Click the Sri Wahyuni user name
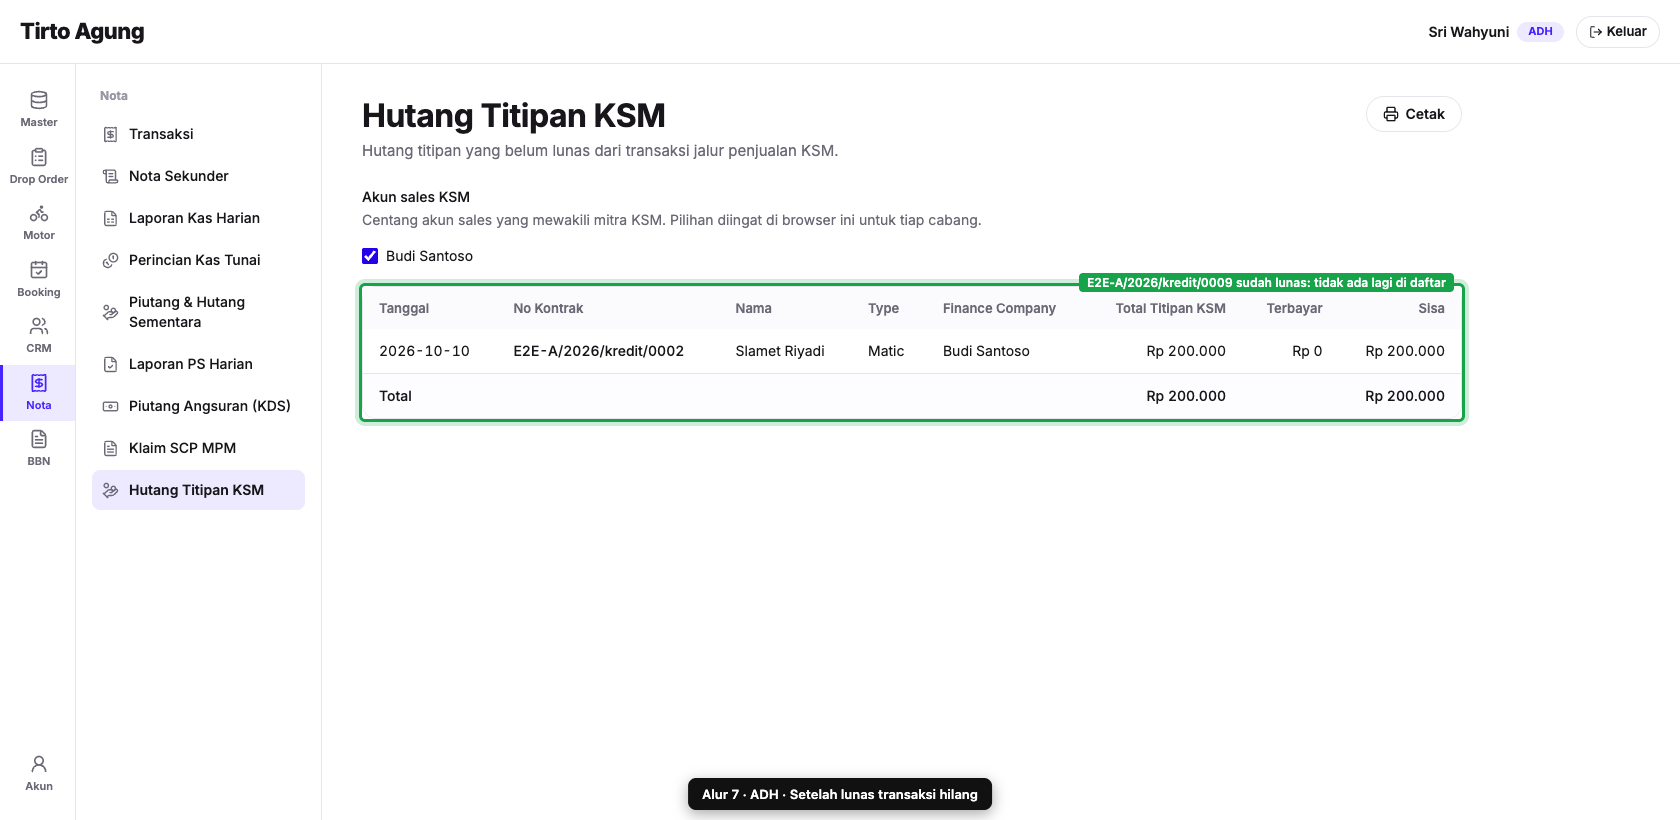 point(1468,32)
